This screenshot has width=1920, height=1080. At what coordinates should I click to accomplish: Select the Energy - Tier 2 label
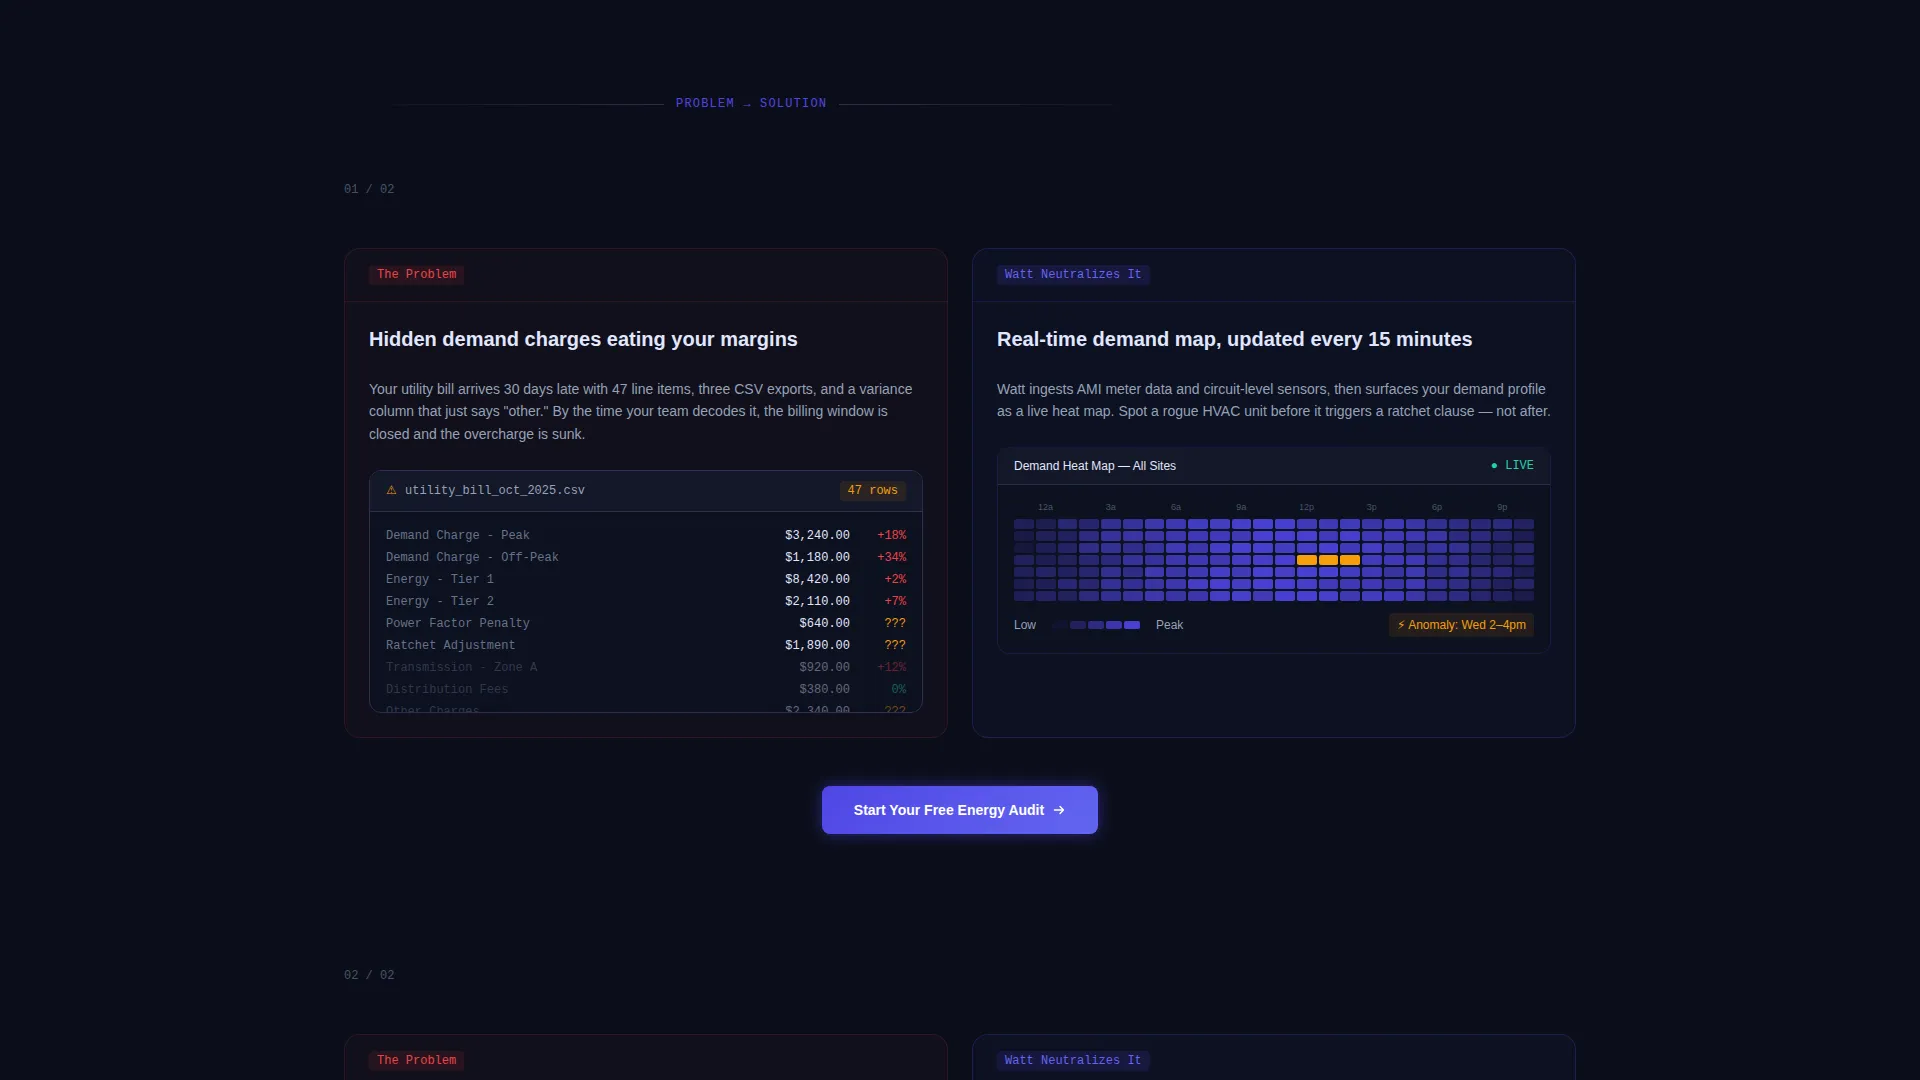coord(440,601)
